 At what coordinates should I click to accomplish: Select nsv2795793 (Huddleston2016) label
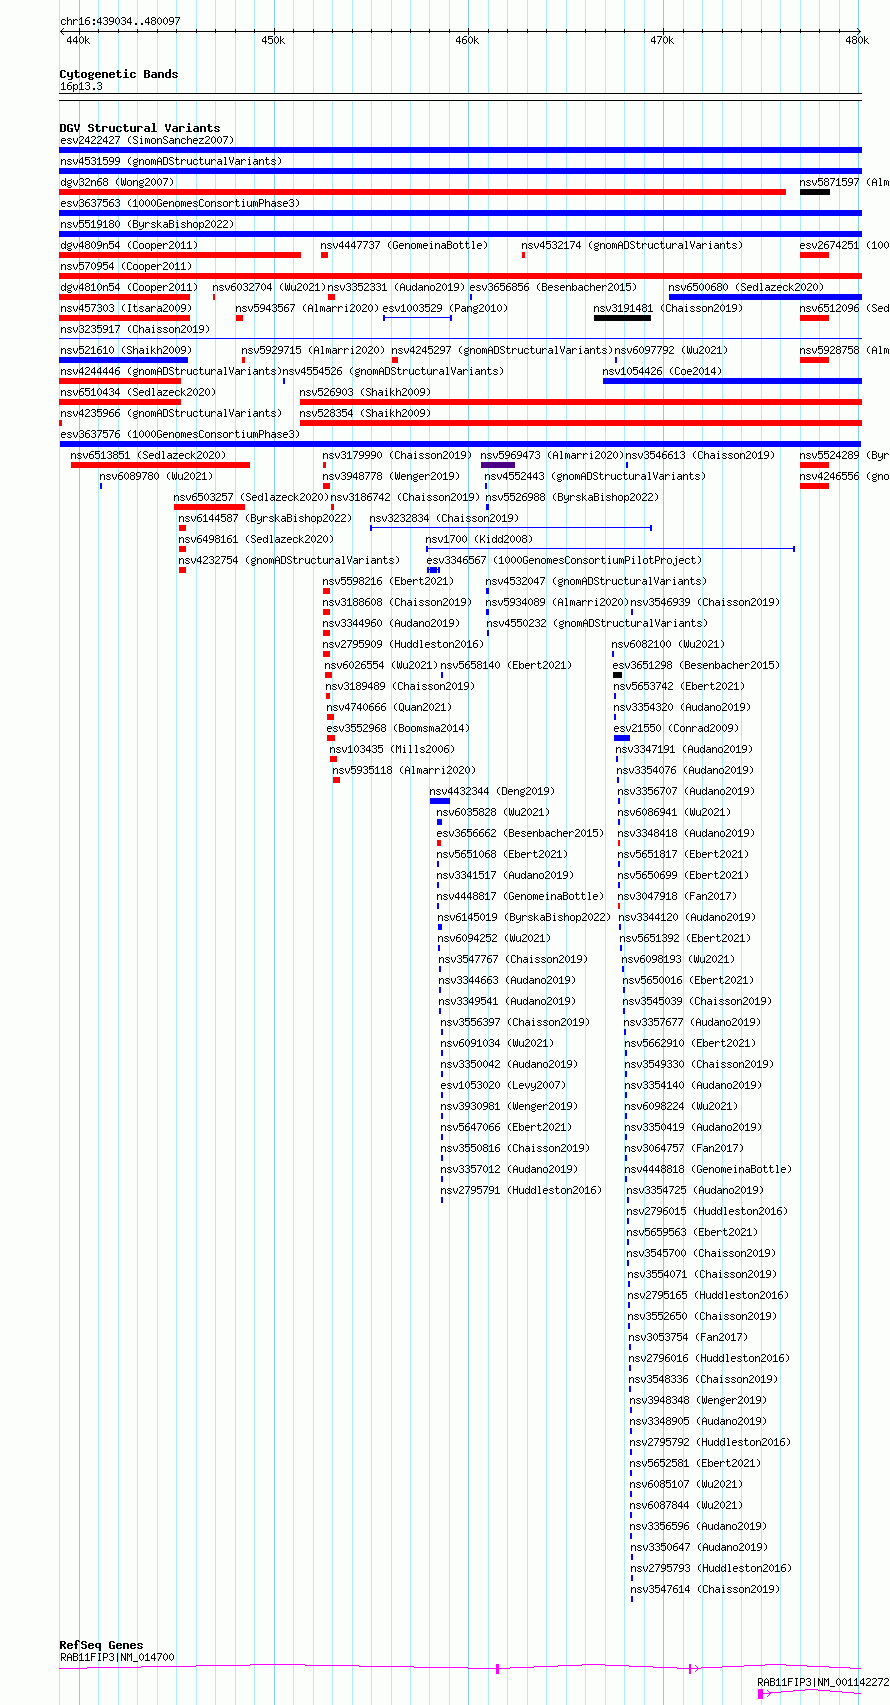pyautogui.click(x=711, y=1569)
